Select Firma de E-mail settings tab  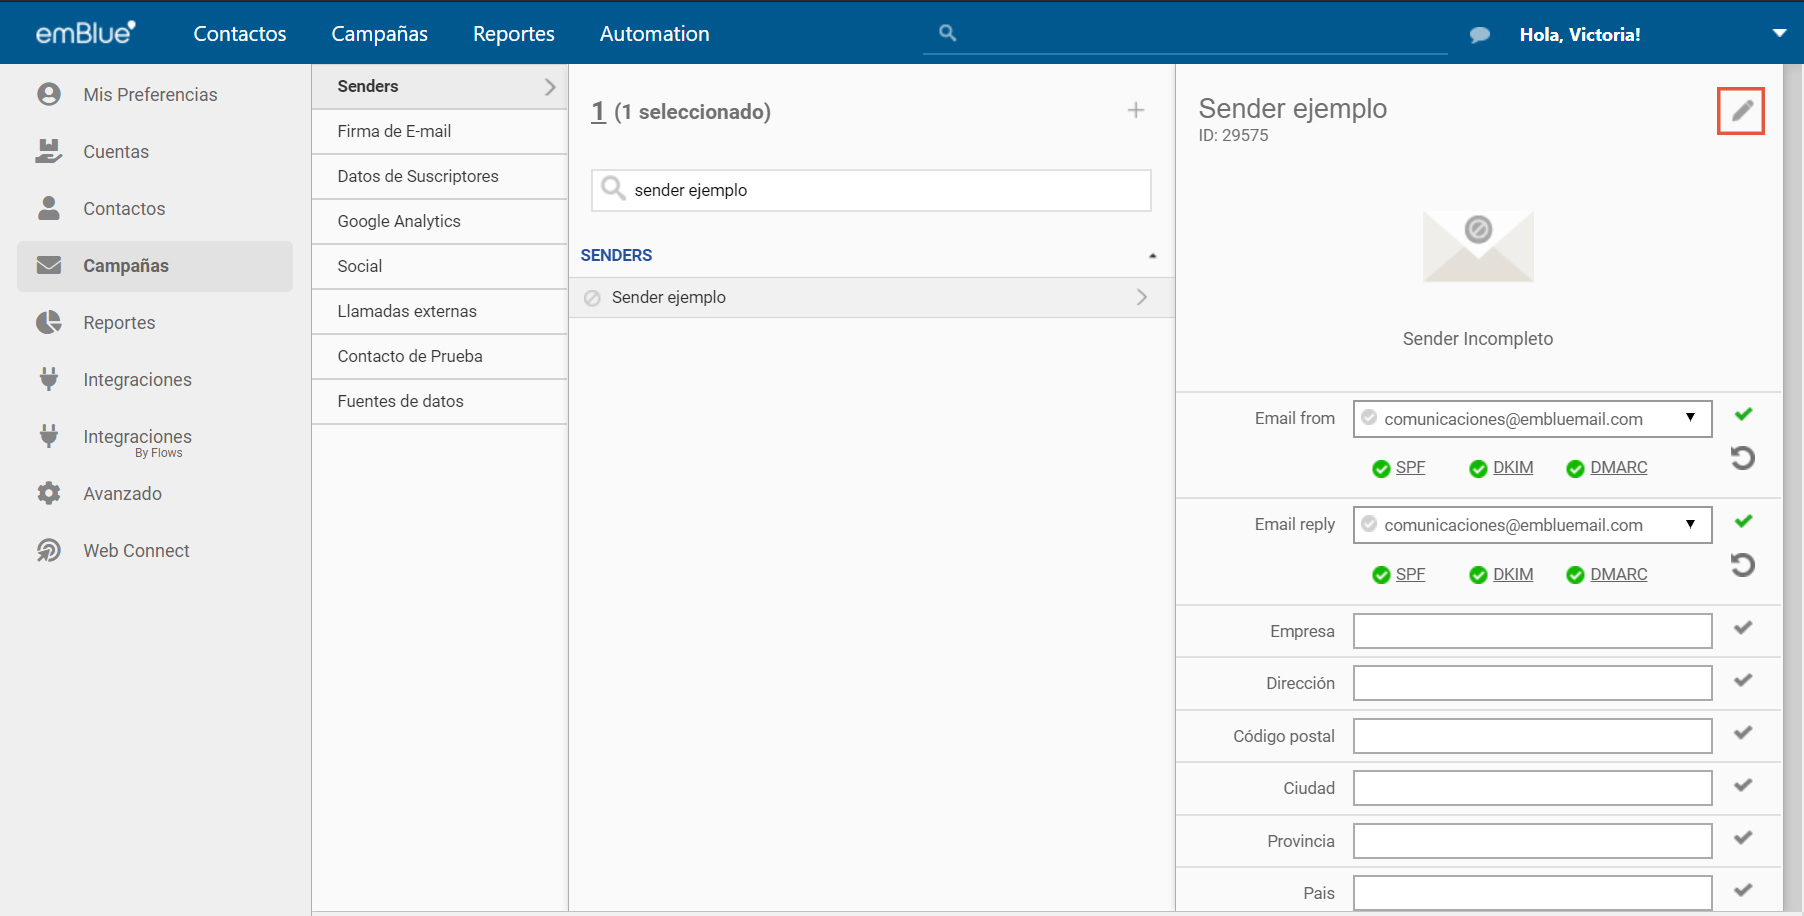394,131
